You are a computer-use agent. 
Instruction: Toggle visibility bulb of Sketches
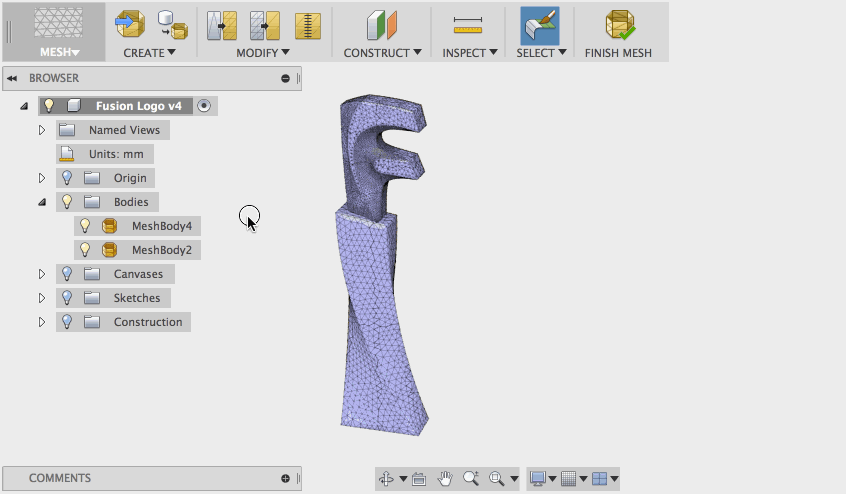[x=67, y=297]
